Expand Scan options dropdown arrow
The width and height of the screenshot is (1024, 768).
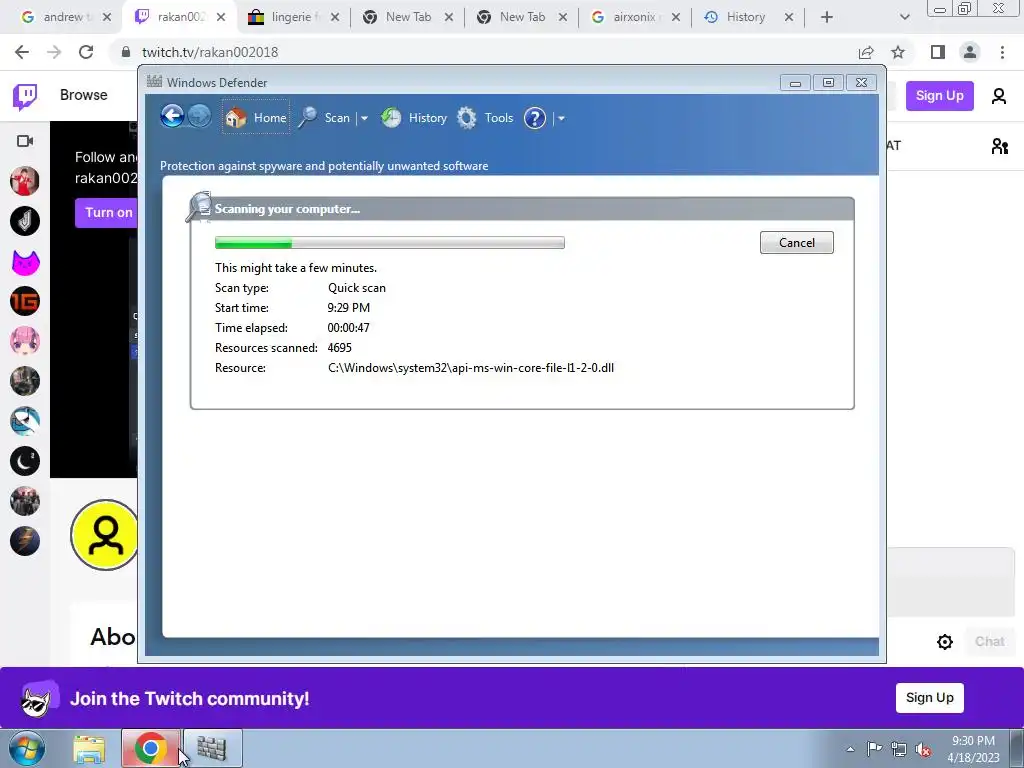(x=364, y=118)
